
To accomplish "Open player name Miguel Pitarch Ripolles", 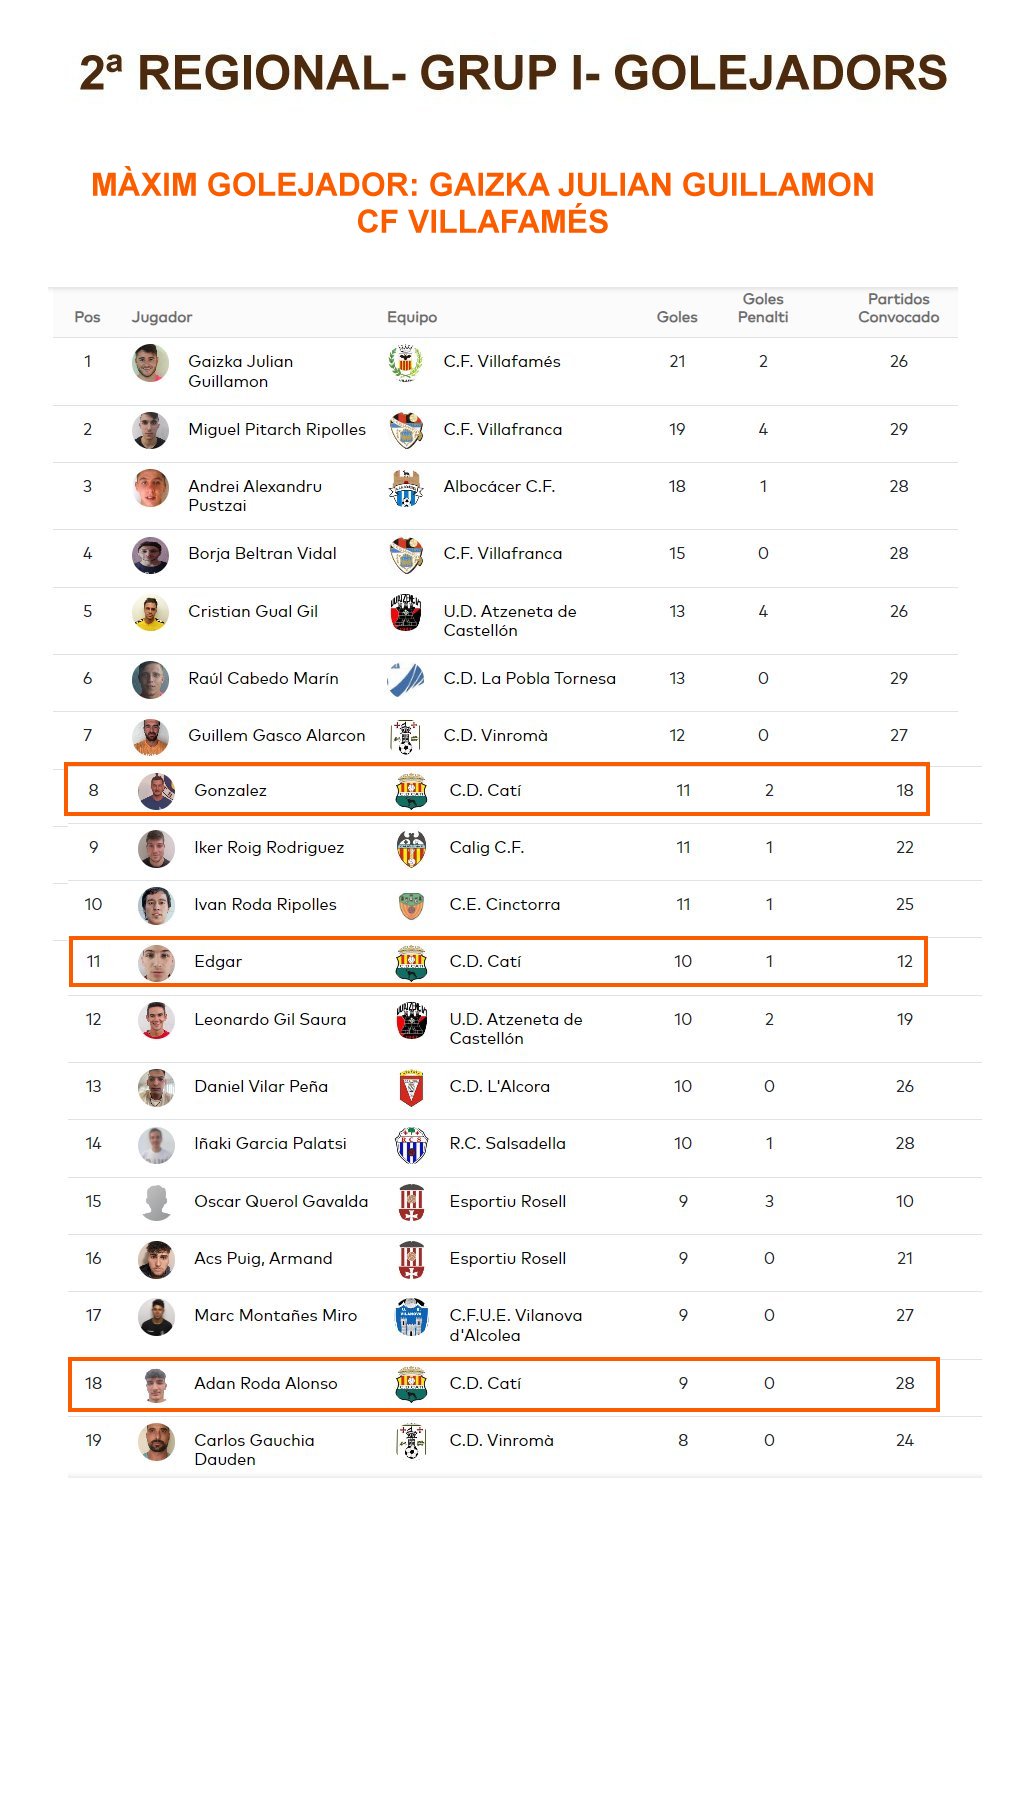I will coord(277,430).
